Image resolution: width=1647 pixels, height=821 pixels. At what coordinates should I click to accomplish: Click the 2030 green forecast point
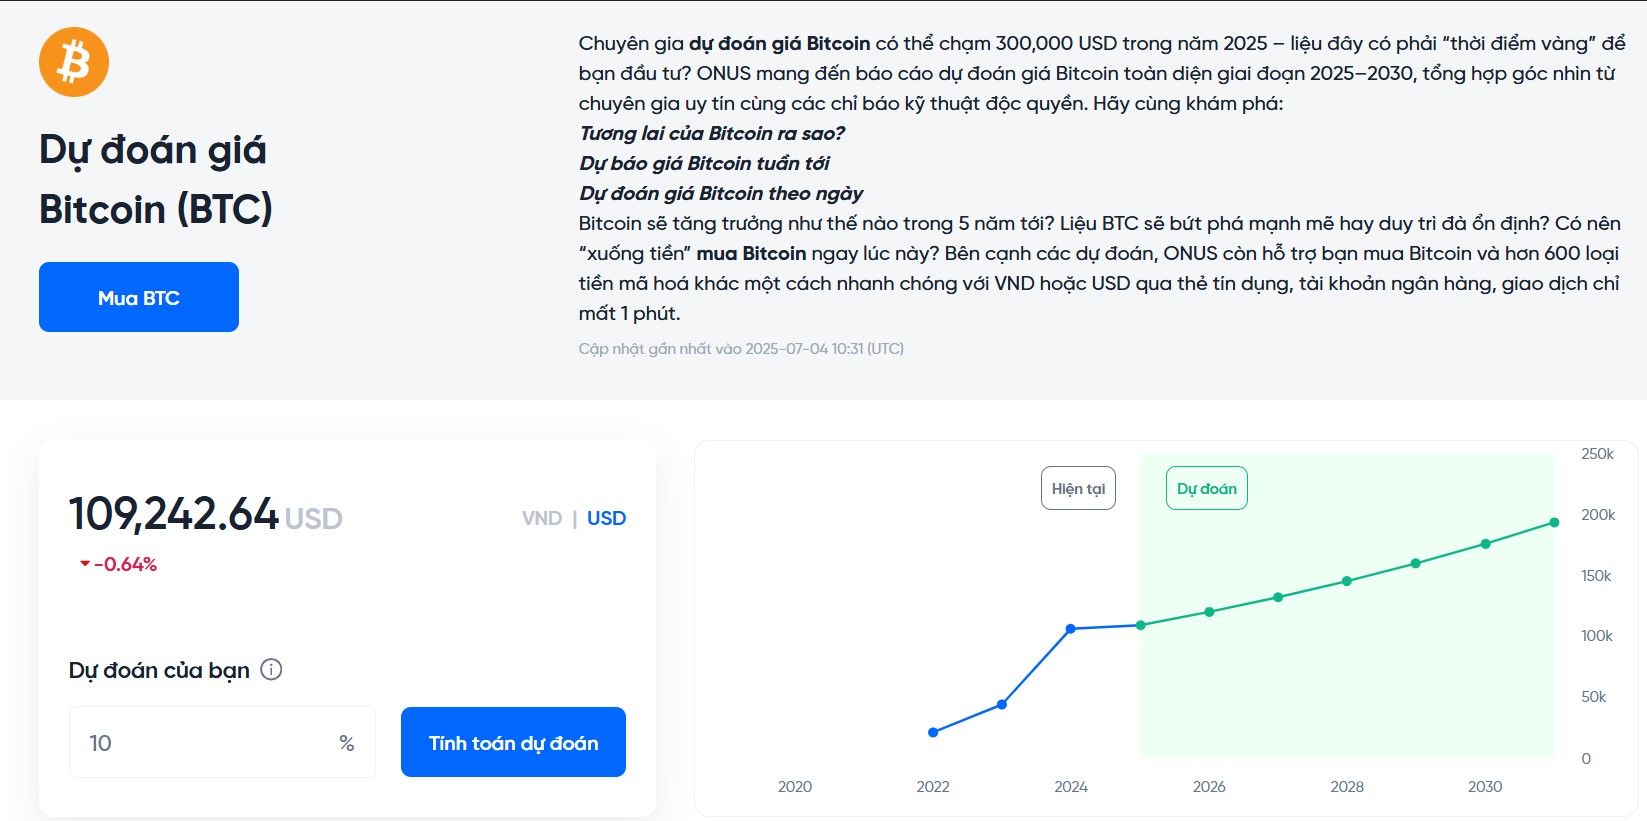point(1485,544)
